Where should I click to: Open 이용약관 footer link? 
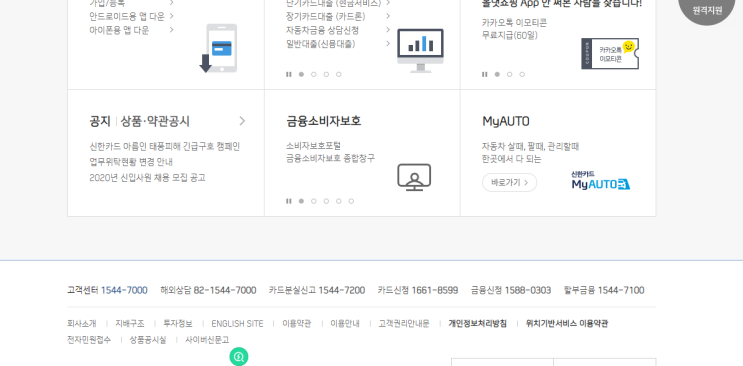pos(297,324)
